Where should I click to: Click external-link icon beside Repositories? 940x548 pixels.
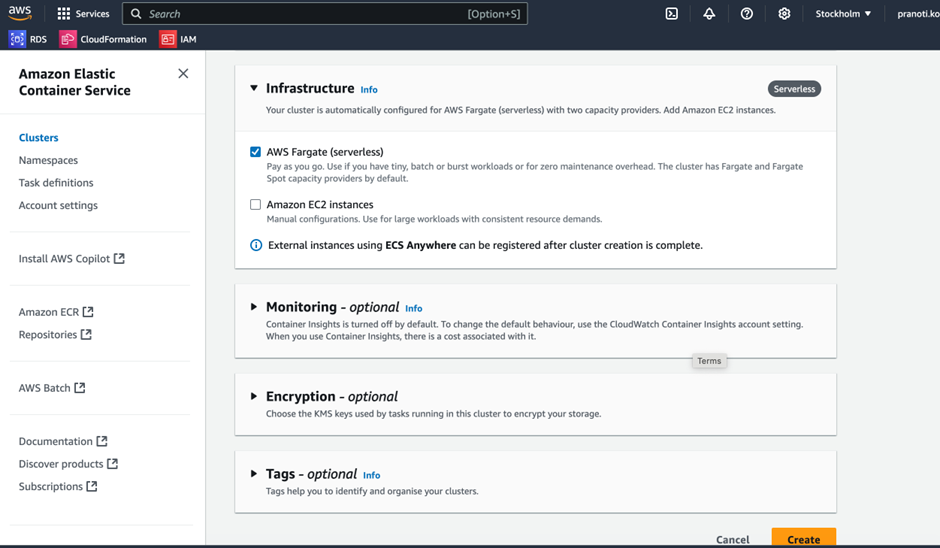pyautogui.click(x=86, y=334)
